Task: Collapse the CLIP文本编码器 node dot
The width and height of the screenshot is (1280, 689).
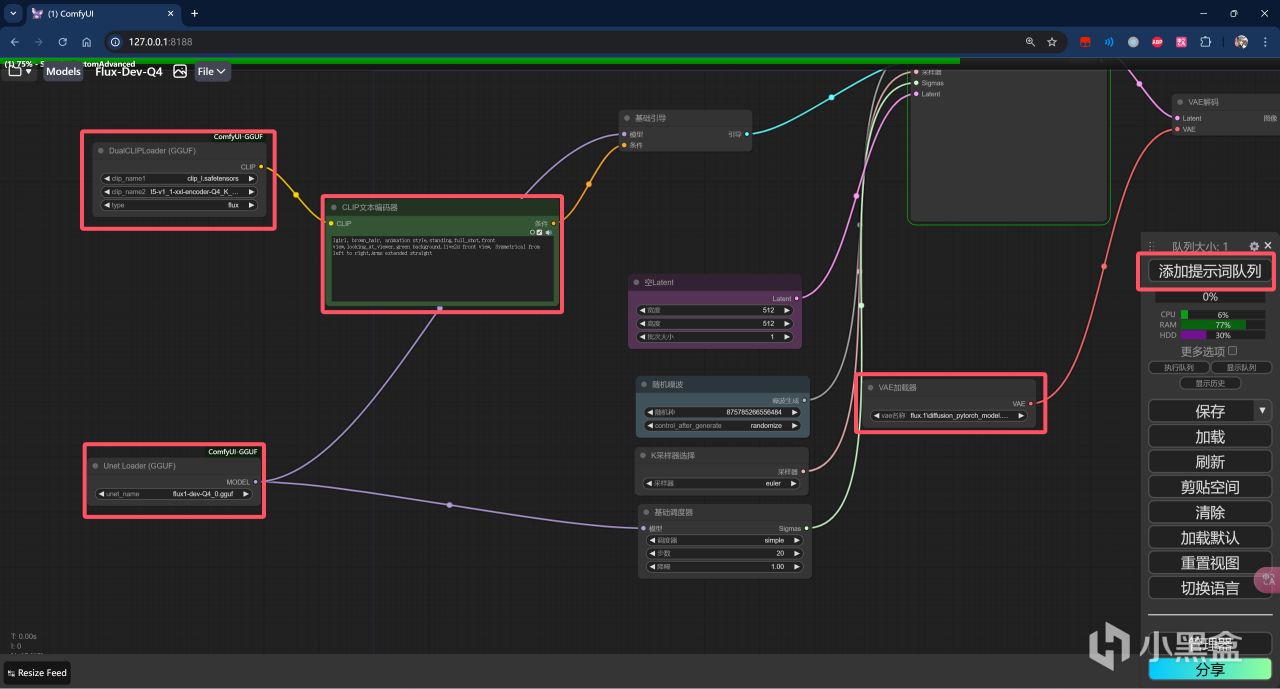Action: tap(334, 208)
